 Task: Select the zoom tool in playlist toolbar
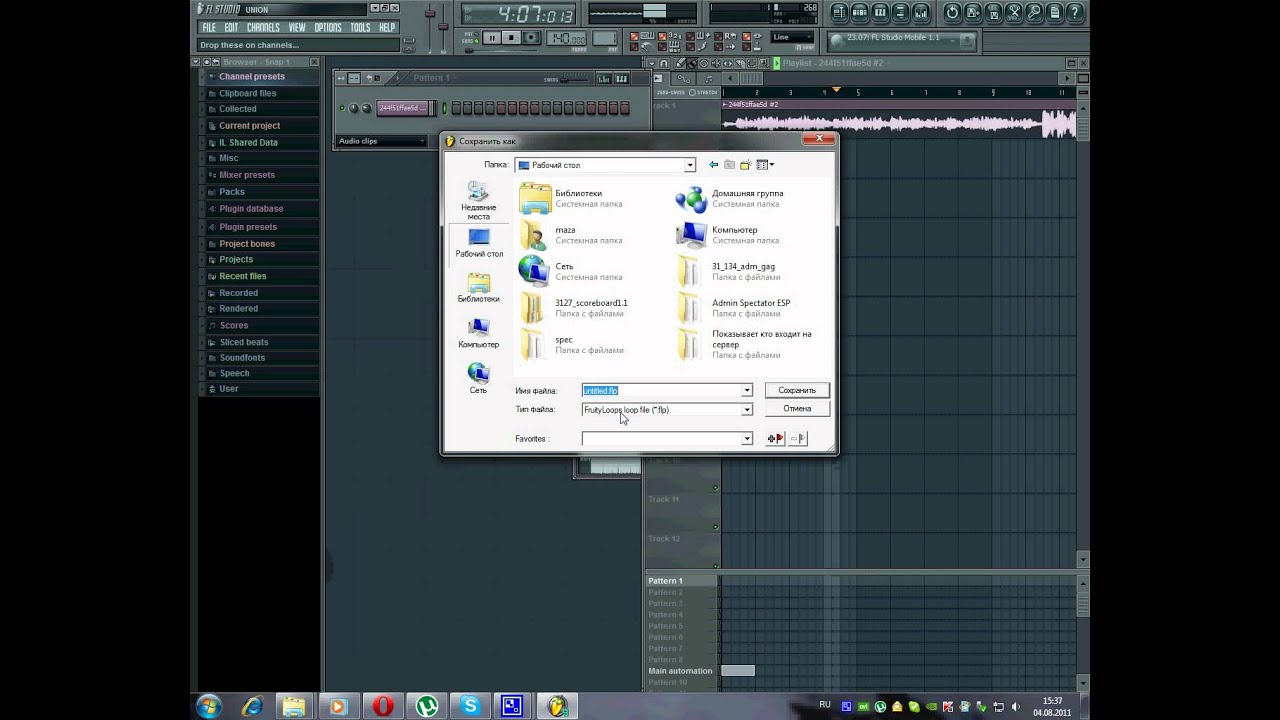[x=764, y=64]
